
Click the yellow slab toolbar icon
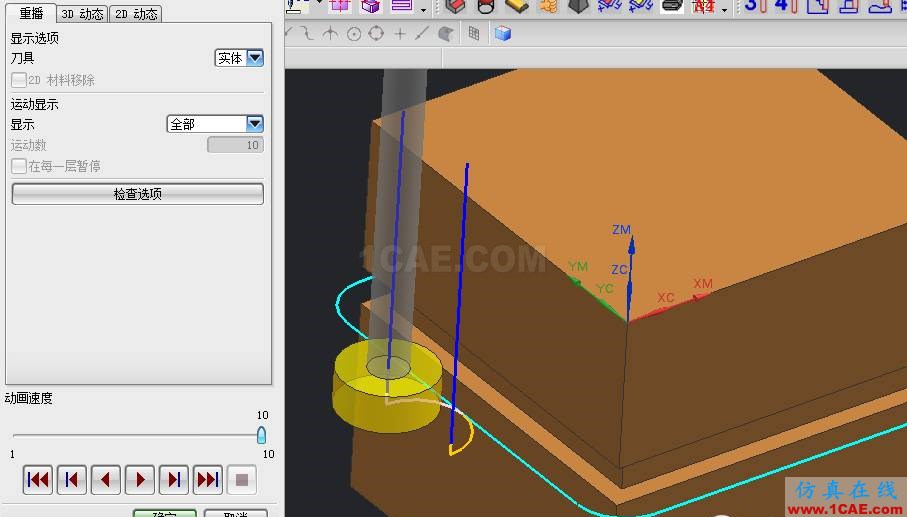(x=517, y=6)
